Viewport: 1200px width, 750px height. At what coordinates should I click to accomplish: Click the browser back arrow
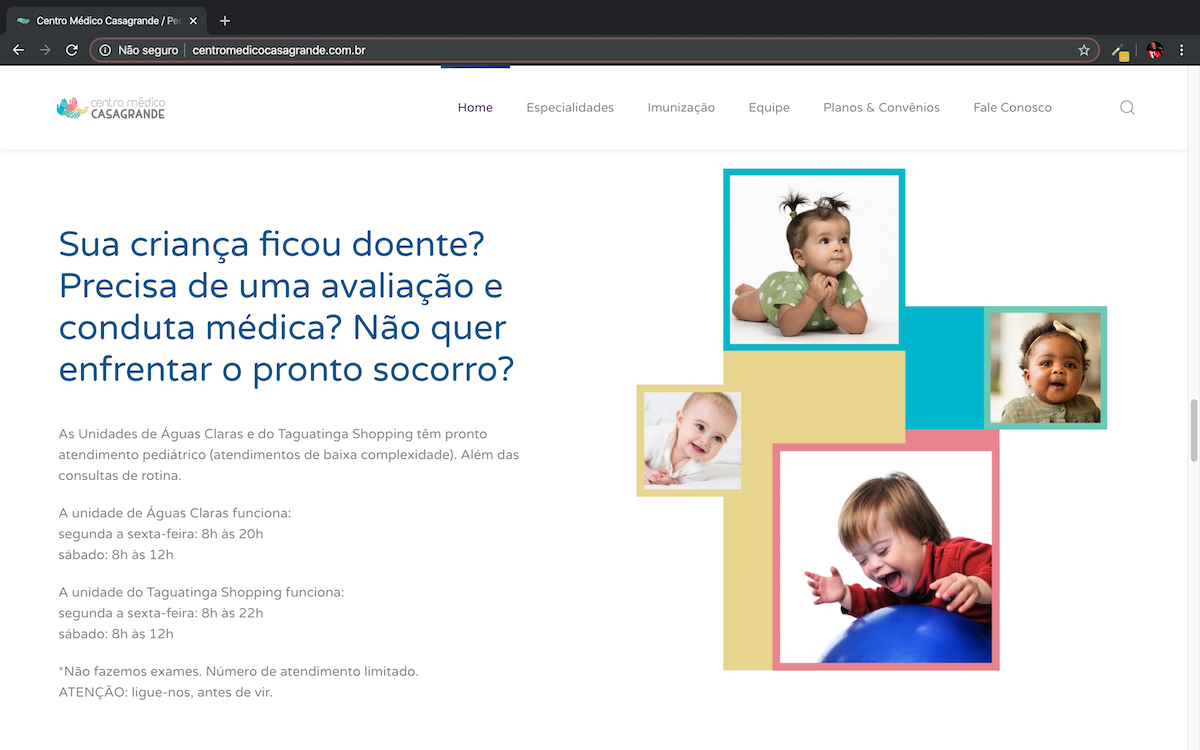[x=18, y=50]
